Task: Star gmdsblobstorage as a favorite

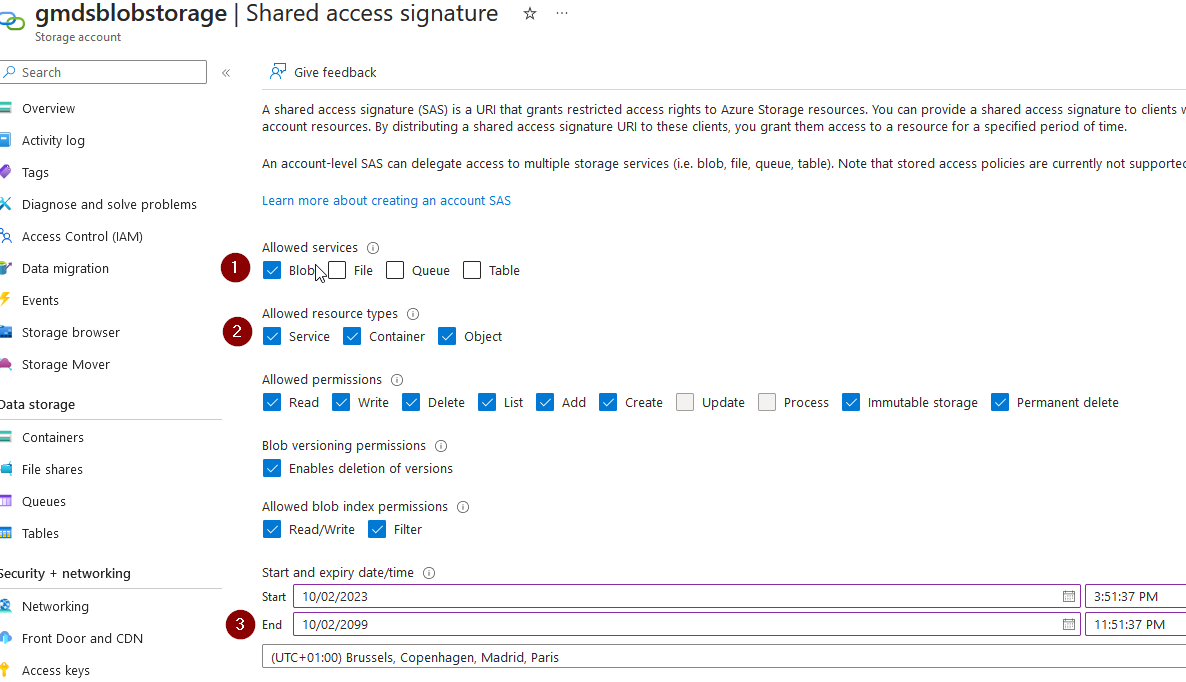Action: tap(529, 15)
